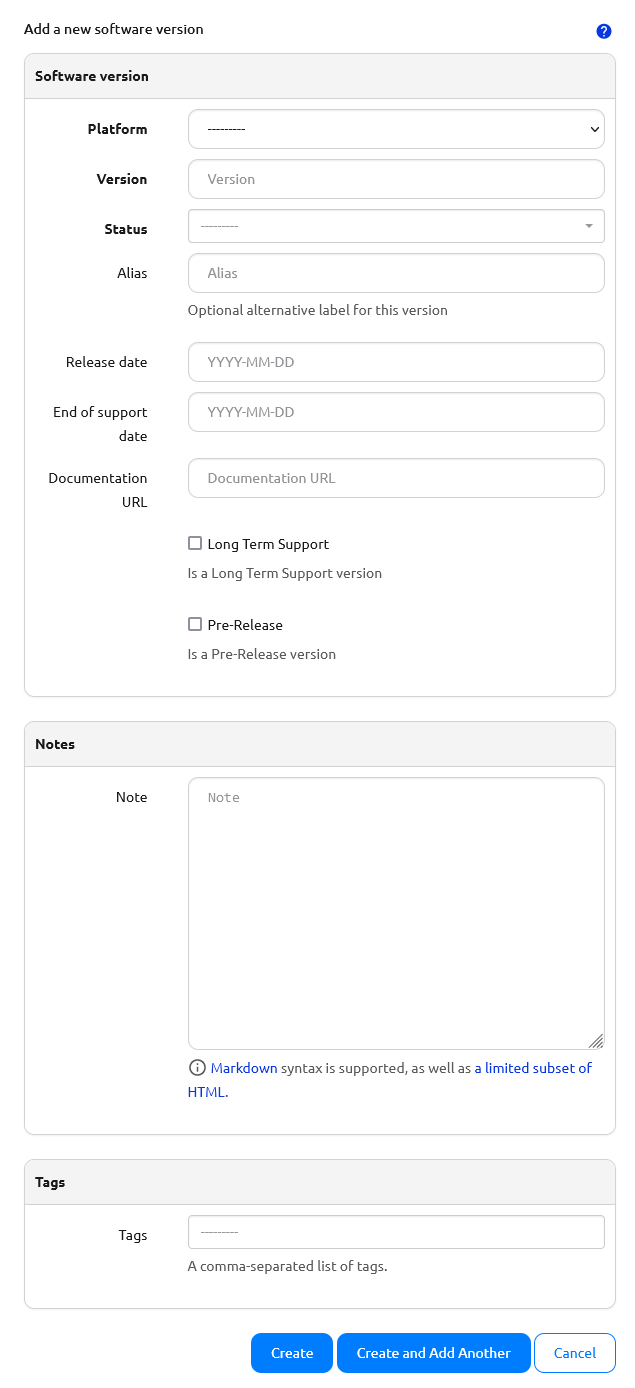Focus the Alias input field
Screen dimensions: 635x1388
[x=395, y=272]
